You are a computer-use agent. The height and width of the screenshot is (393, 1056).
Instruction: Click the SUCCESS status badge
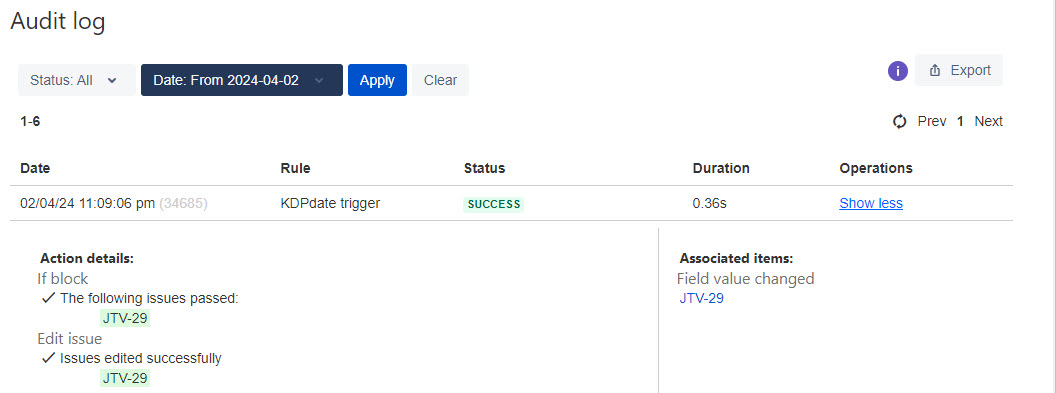click(x=494, y=204)
